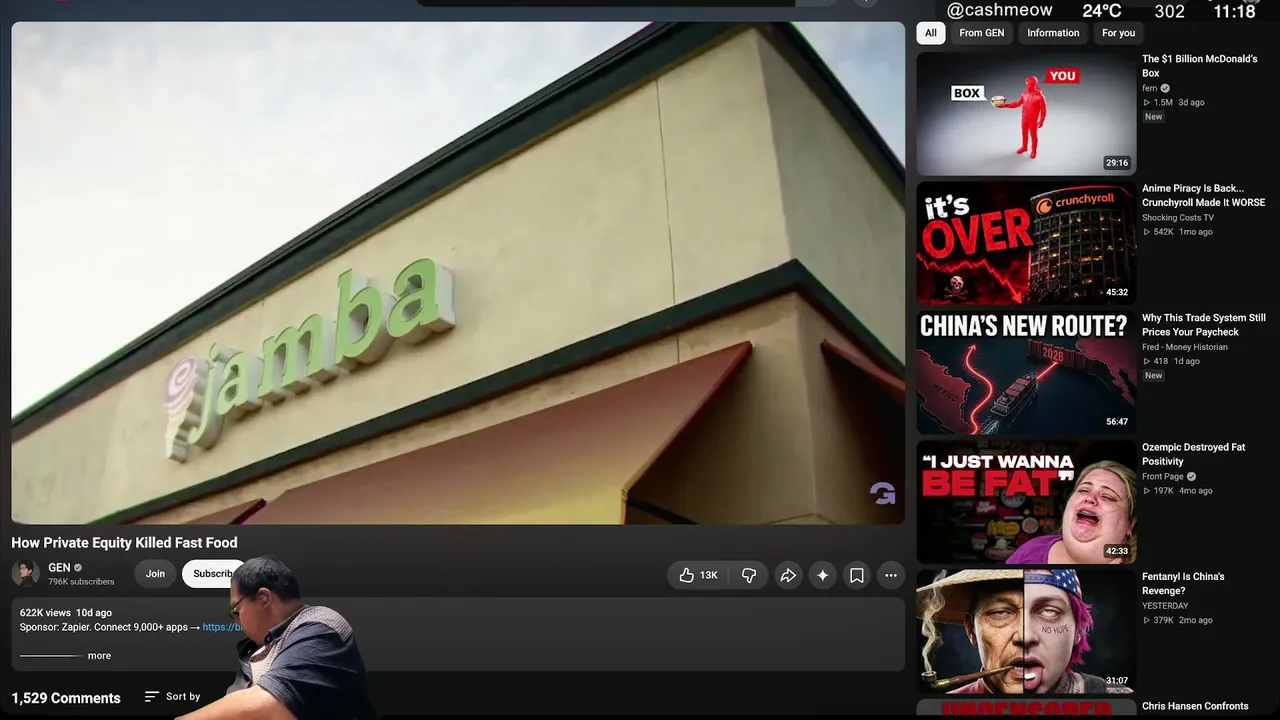Screen dimensions: 1280x720
Task: Open Sort by comments dropdown
Action: pos(172,696)
